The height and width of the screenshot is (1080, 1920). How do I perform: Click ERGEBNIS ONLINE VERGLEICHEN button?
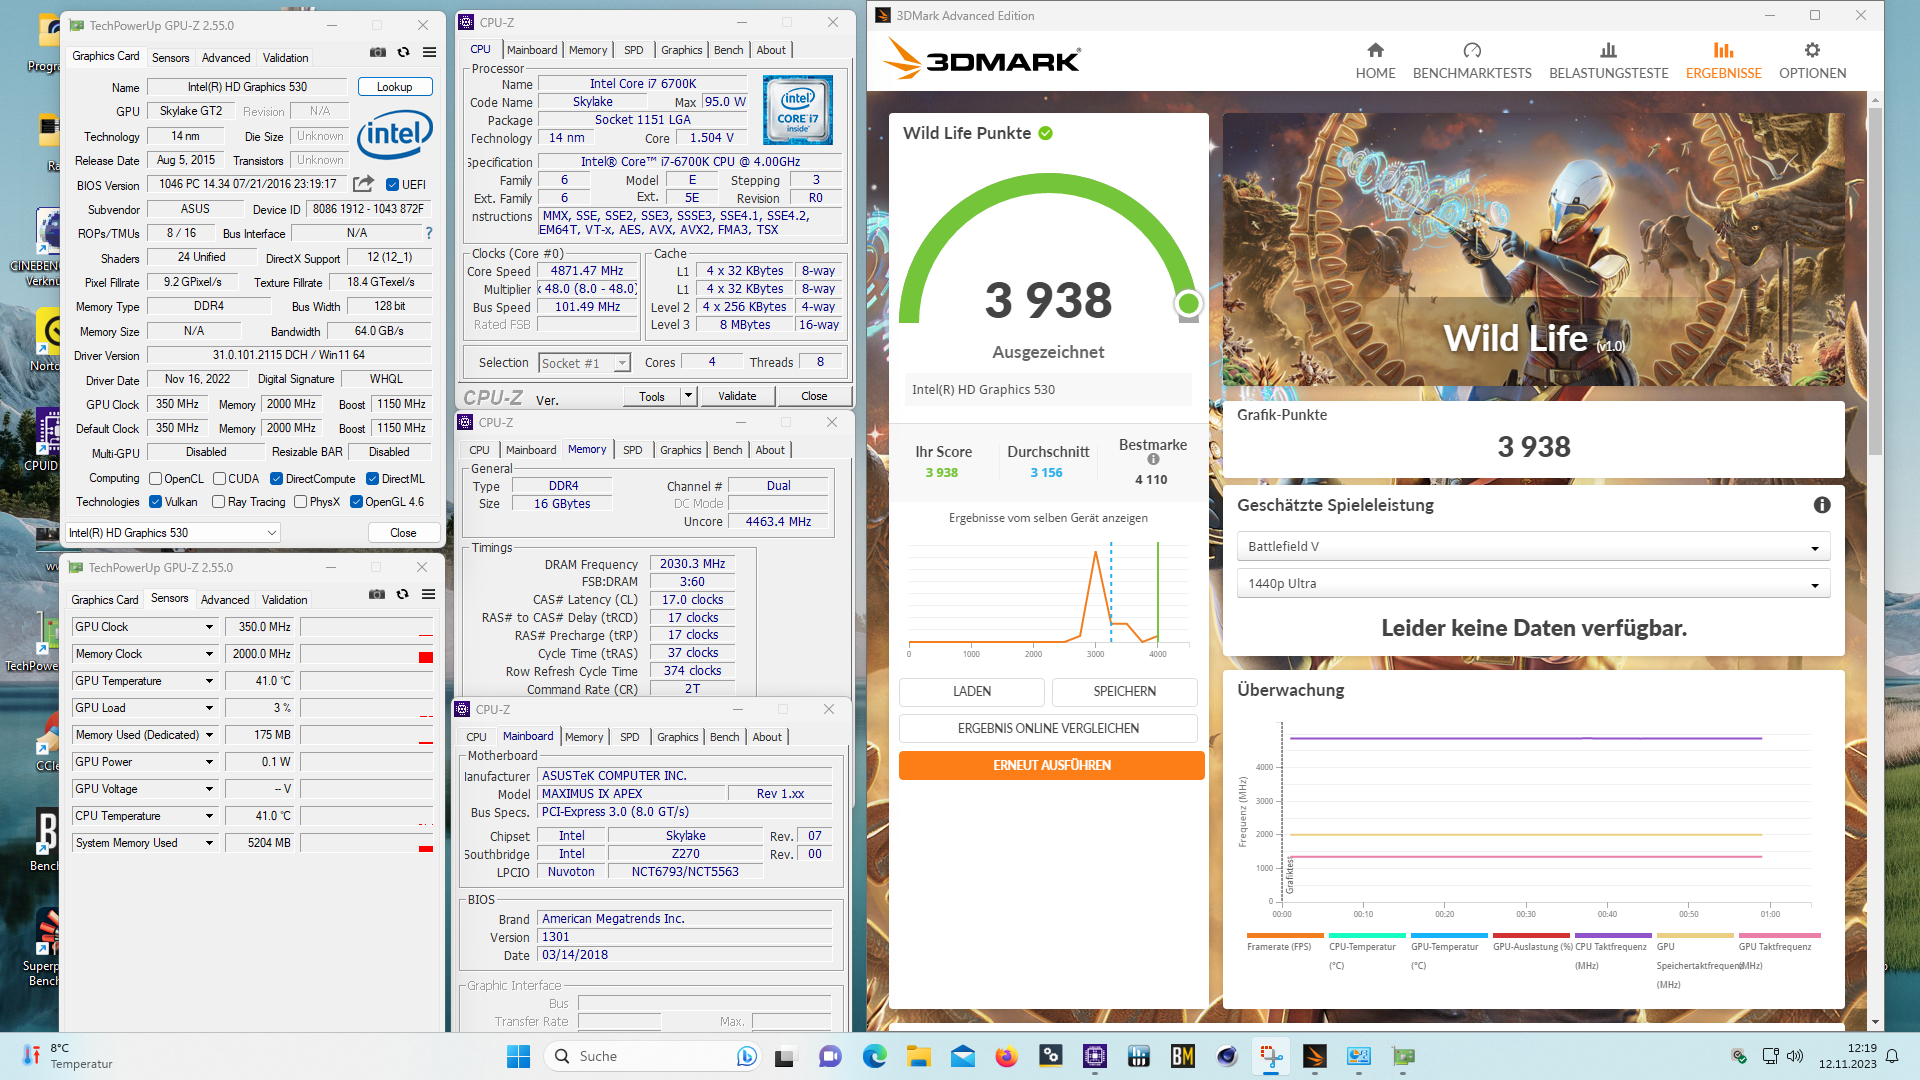tap(1048, 728)
